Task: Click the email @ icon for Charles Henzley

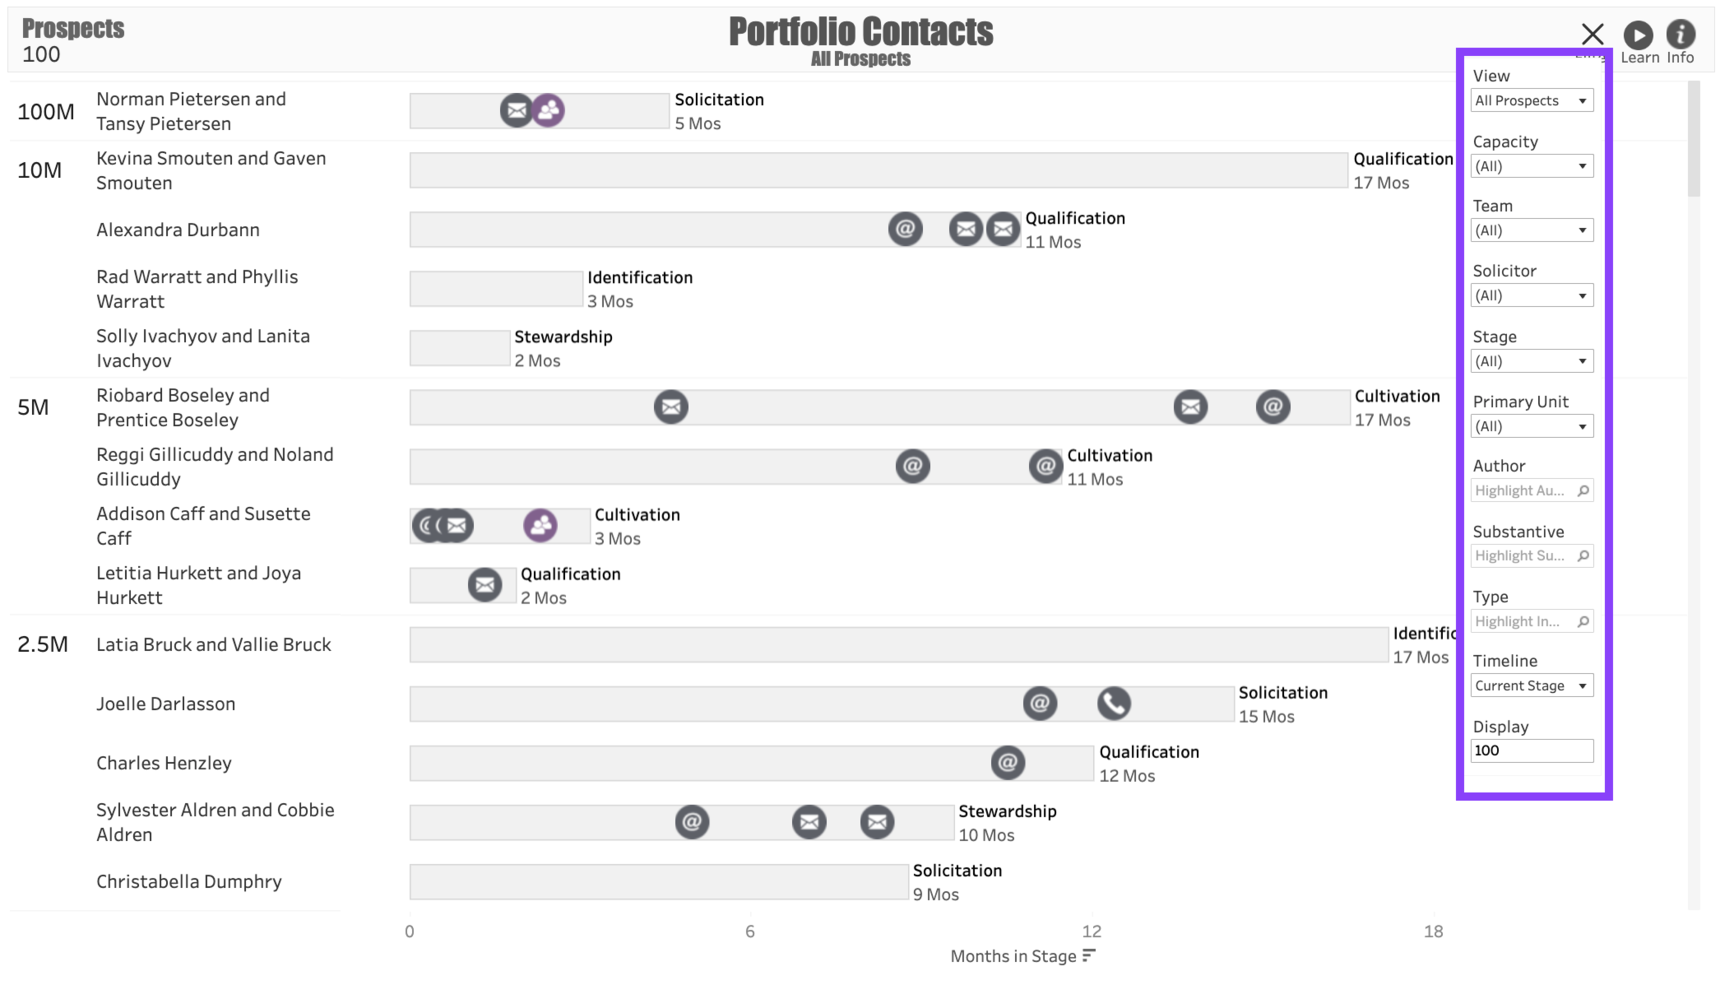Action: click(1007, 763)
